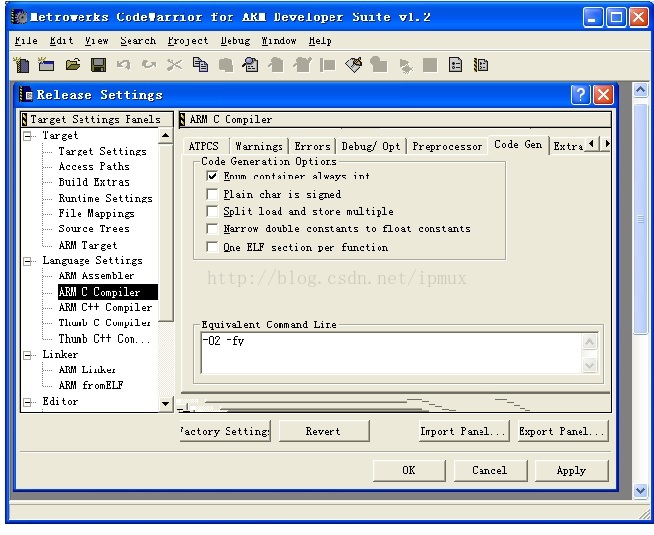Enable Split load and store multiple
Viewport: 654px width, 535px height.
(x=212, y=211)
